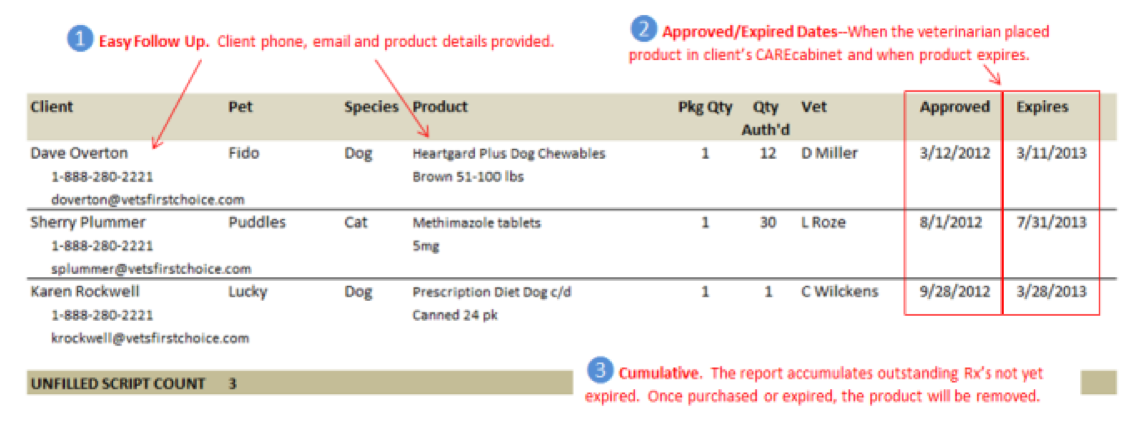The width and height of the screenshot is (1132, 431).
Task: Click Methimazole tablets product entry
Action: pos(476,222)
